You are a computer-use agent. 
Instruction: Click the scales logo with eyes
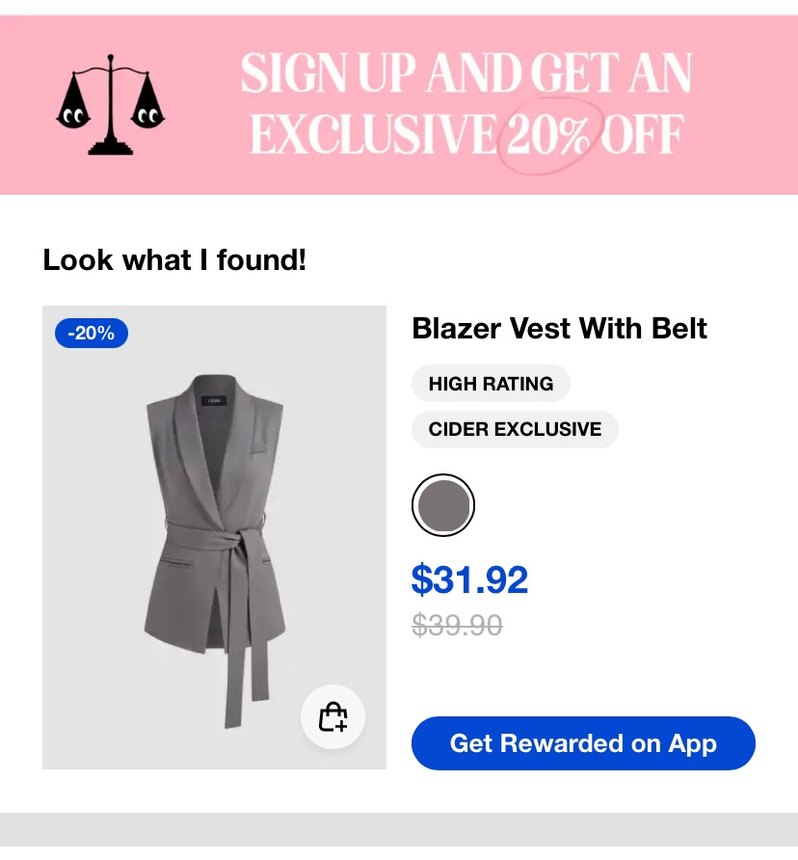110,105
